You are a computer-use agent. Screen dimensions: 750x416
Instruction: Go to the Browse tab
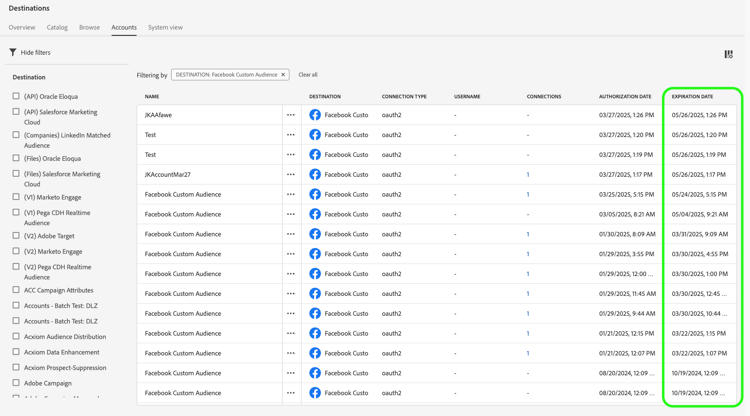(x=89, y=28)
